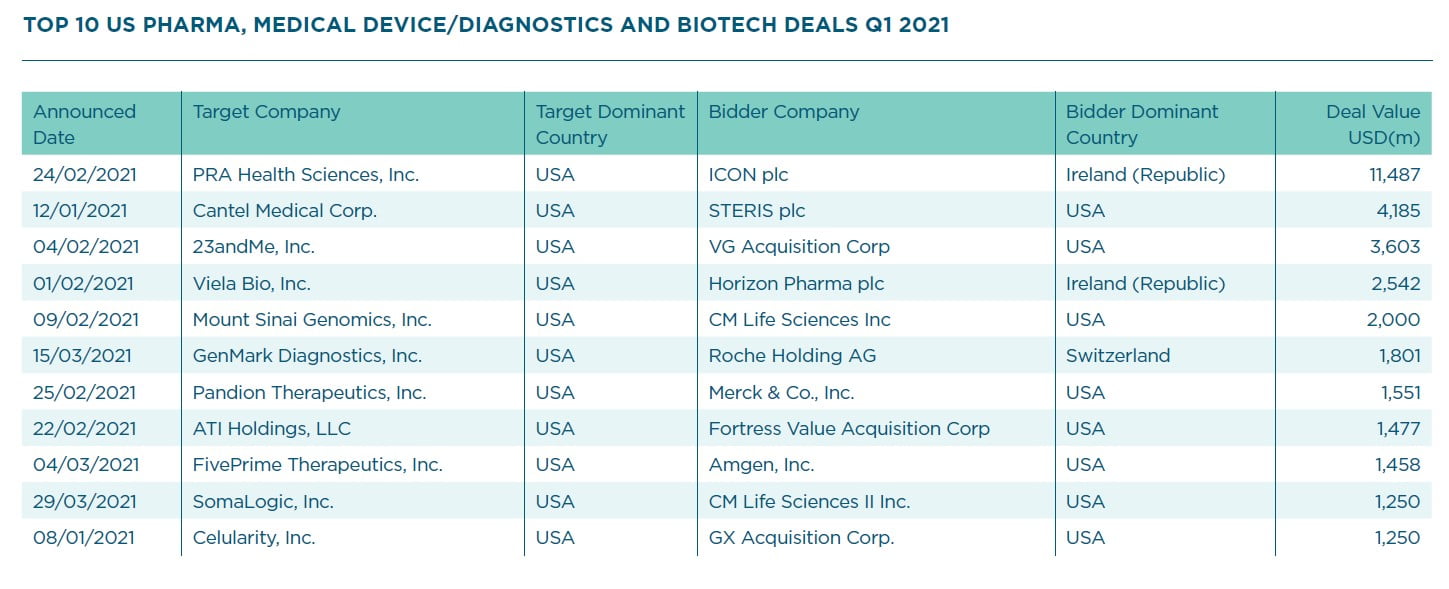Select the Merck & Co., Inc. cell

click(781, 393)
